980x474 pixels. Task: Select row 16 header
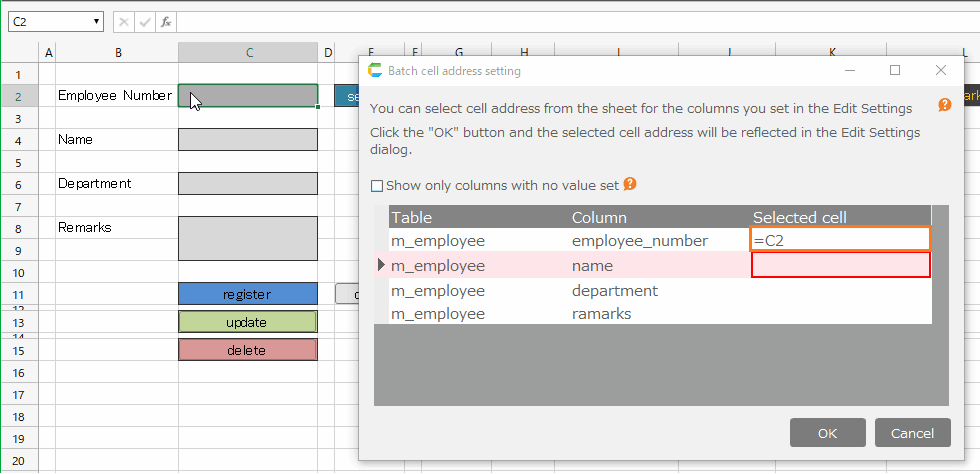[x=18, y=373]
